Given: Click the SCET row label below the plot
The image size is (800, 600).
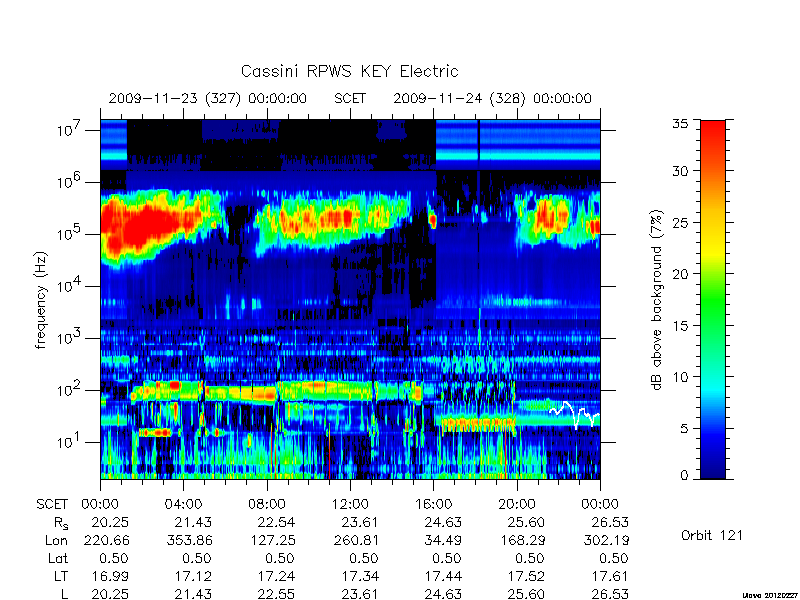Looking at the screenshot, I should [x=52, y=504].
